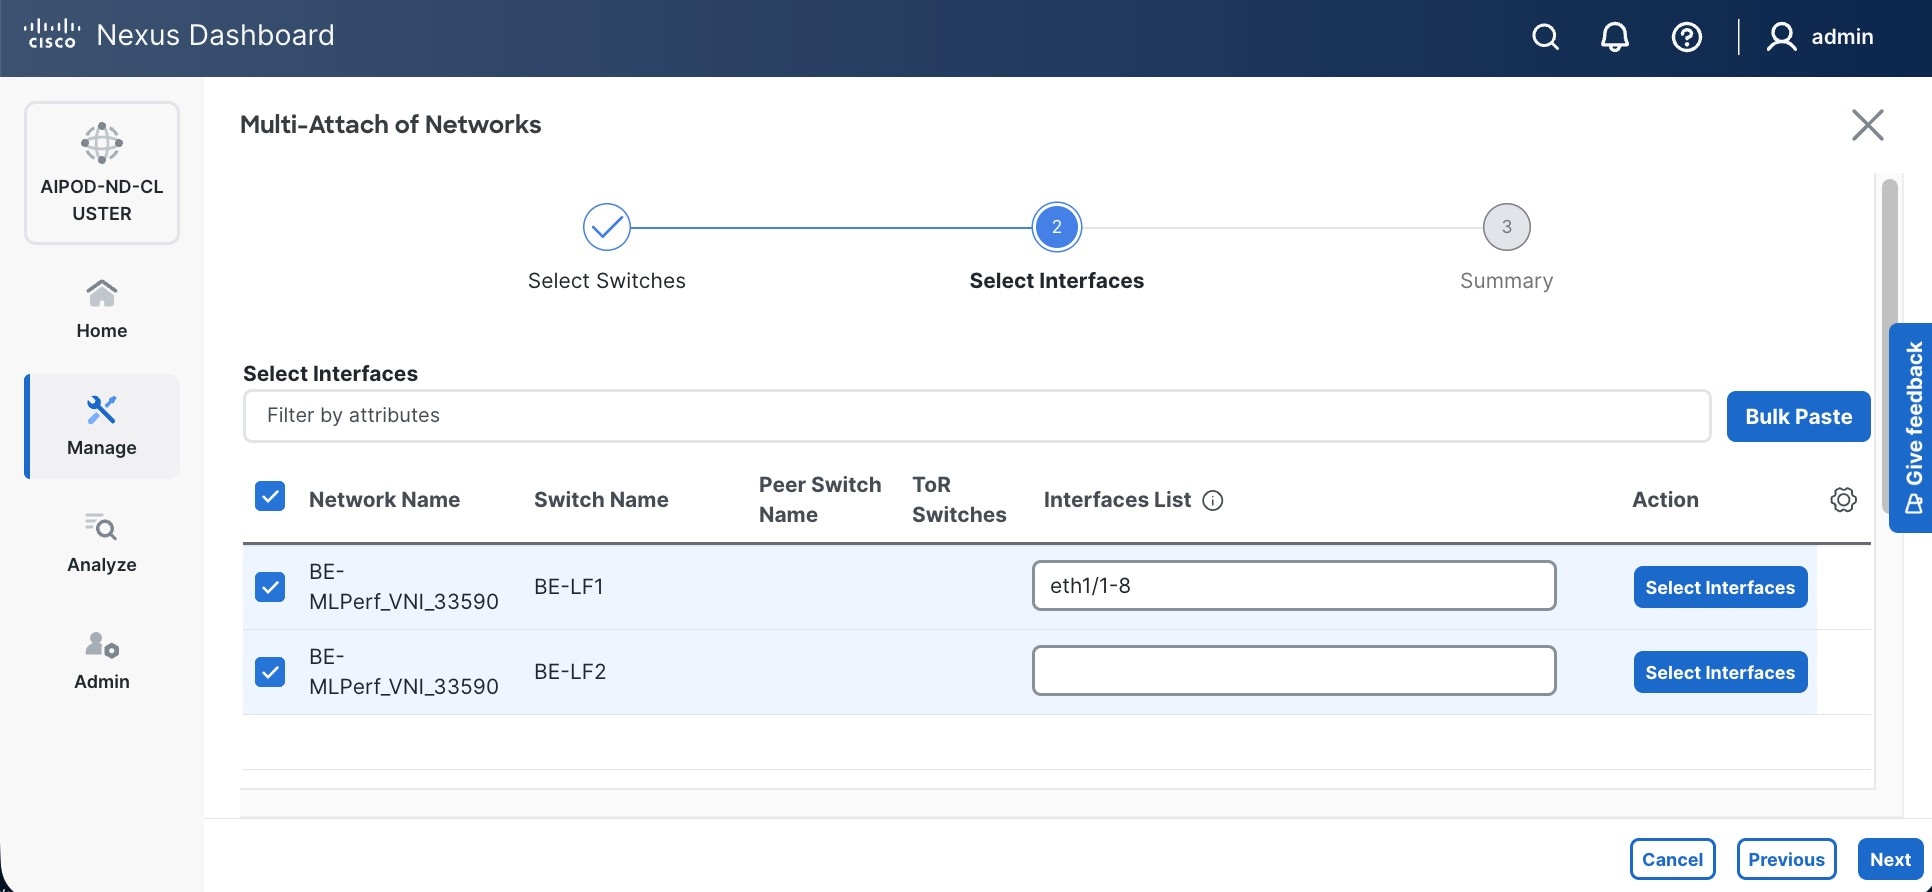
Task: Click the Bulk Paste button
Action: (1798, 417)
